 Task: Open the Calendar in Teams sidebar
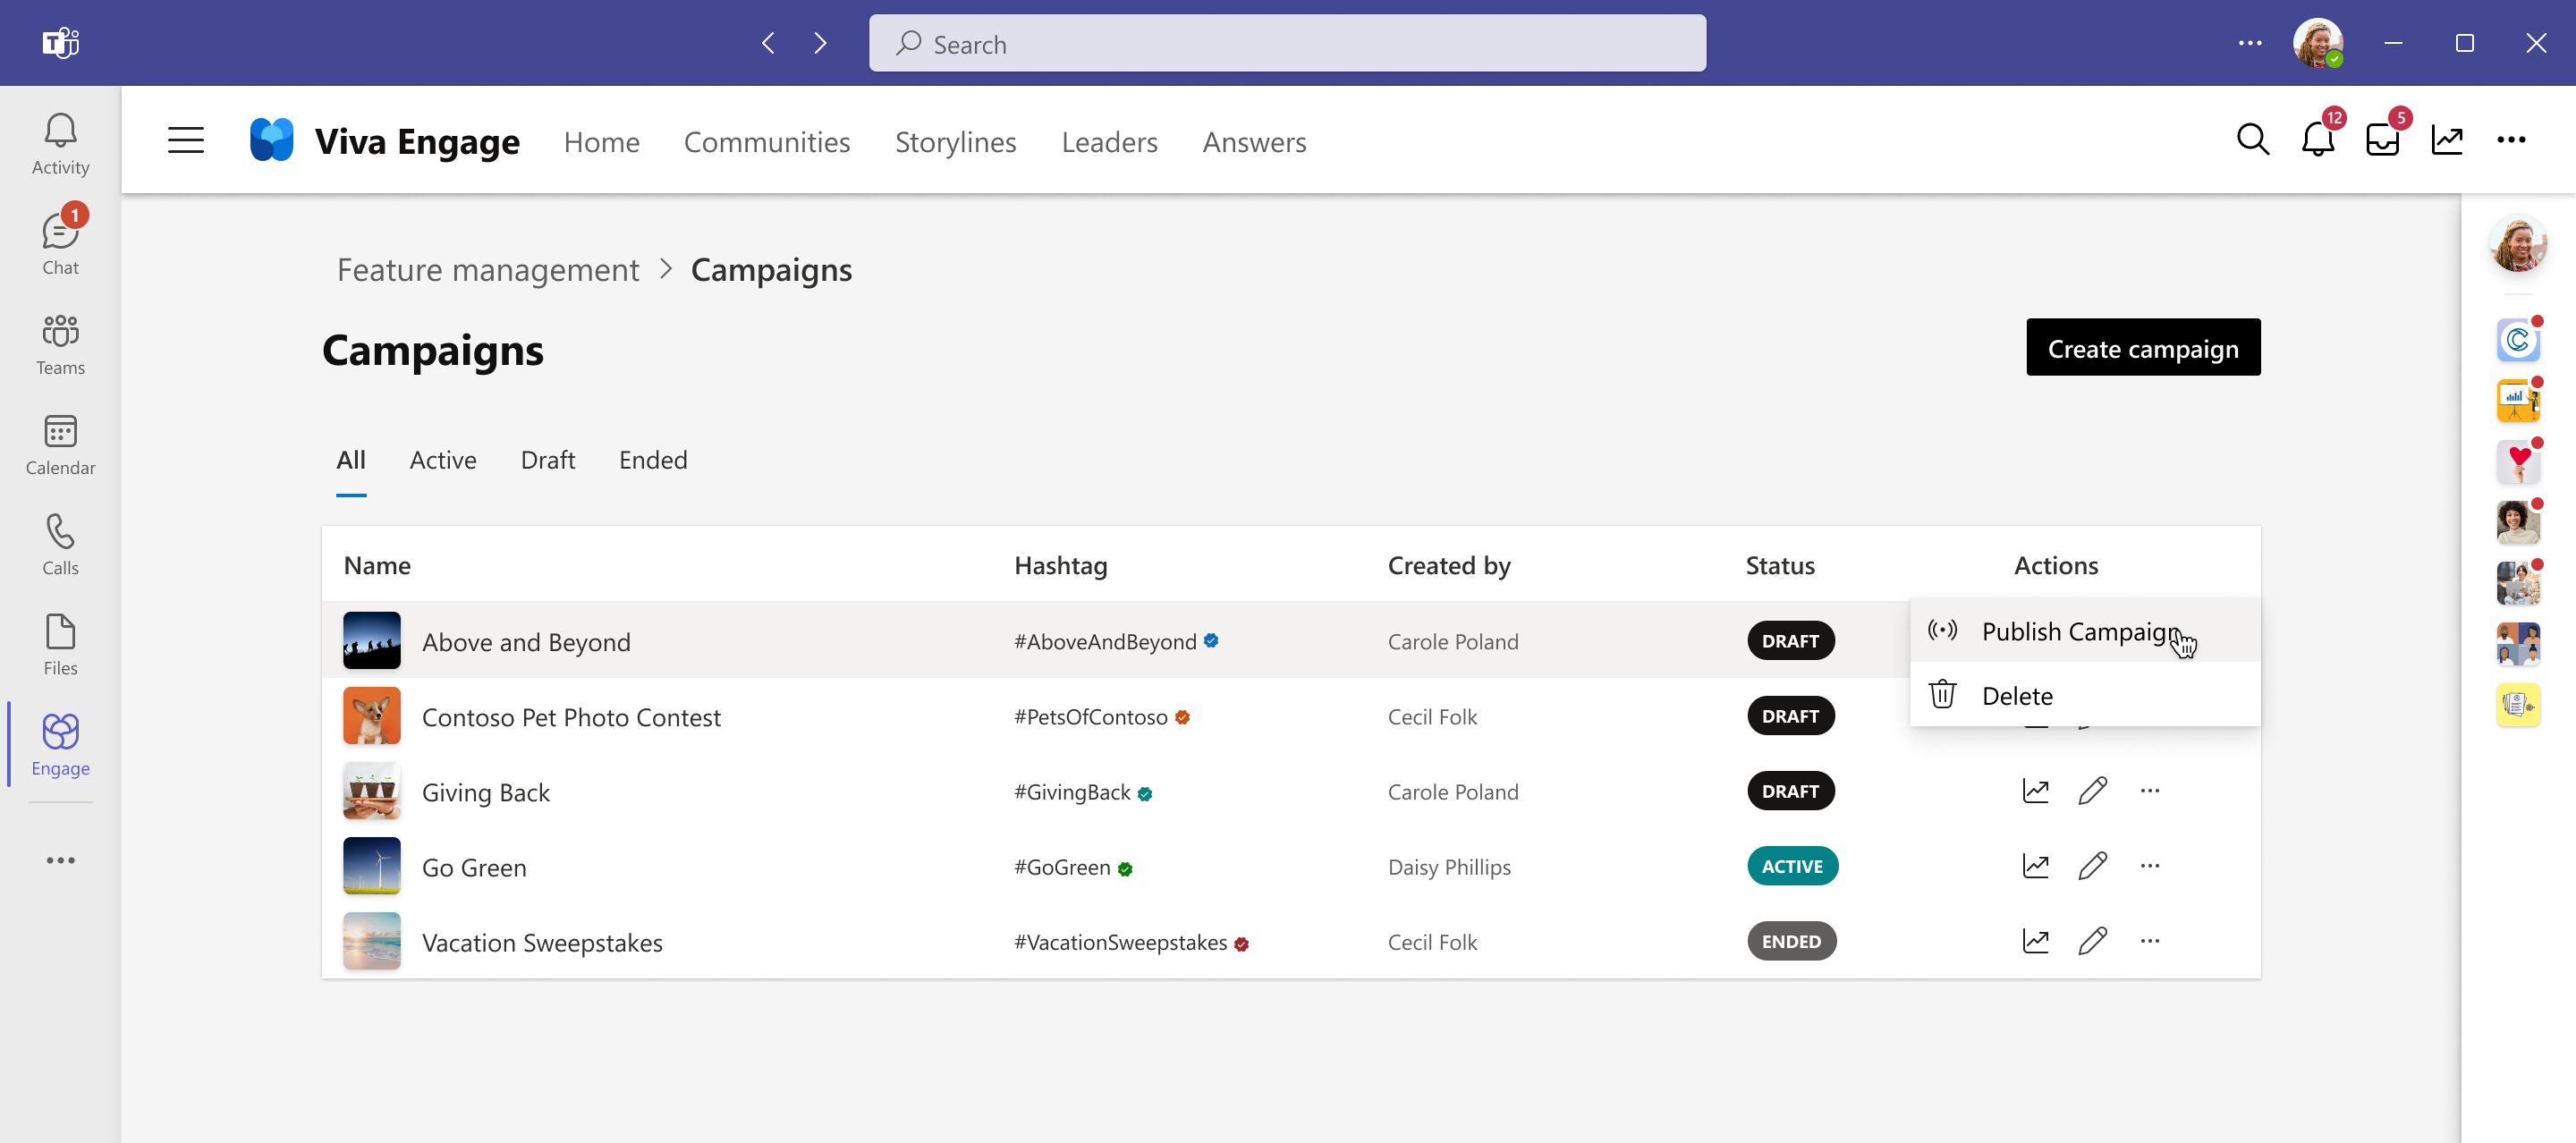[60, 444]
